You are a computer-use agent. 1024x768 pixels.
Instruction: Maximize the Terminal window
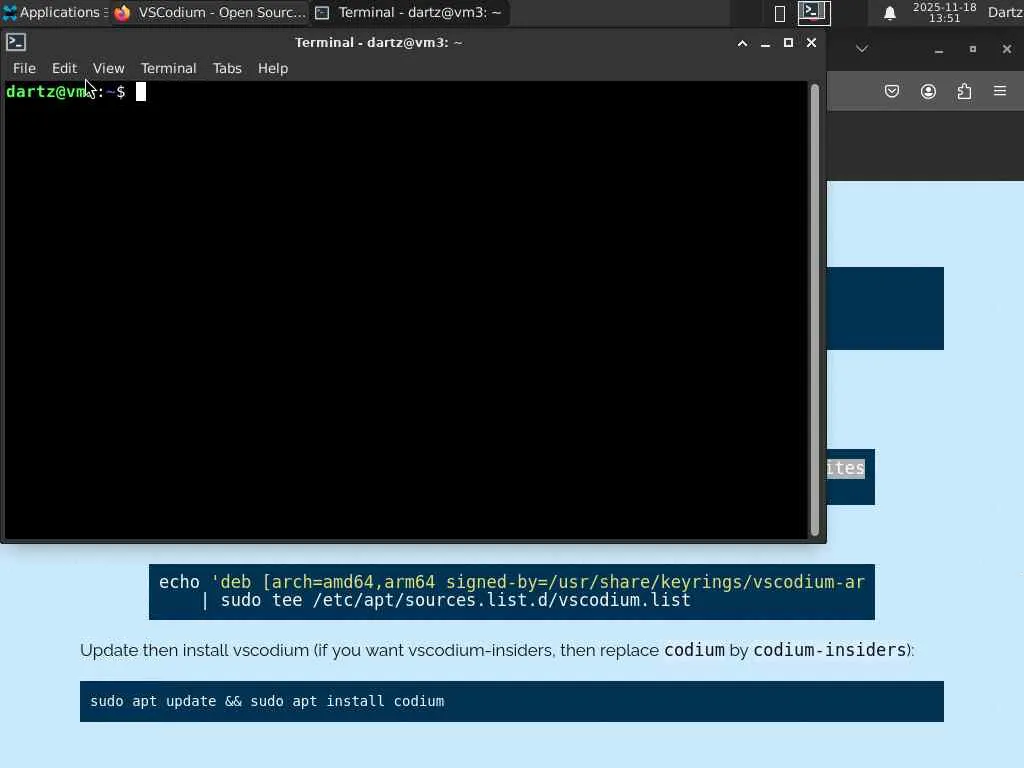click(x=788, y=43)
